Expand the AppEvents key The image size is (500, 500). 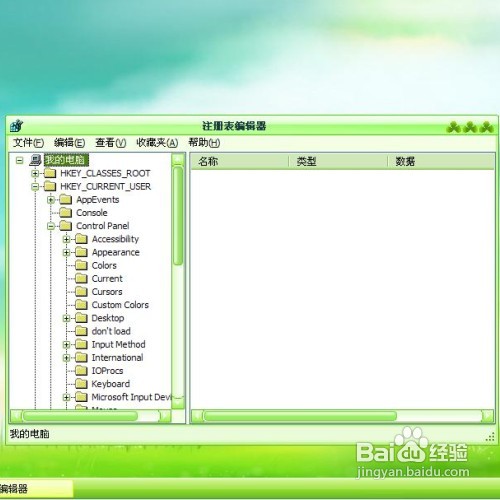point(51,200)
